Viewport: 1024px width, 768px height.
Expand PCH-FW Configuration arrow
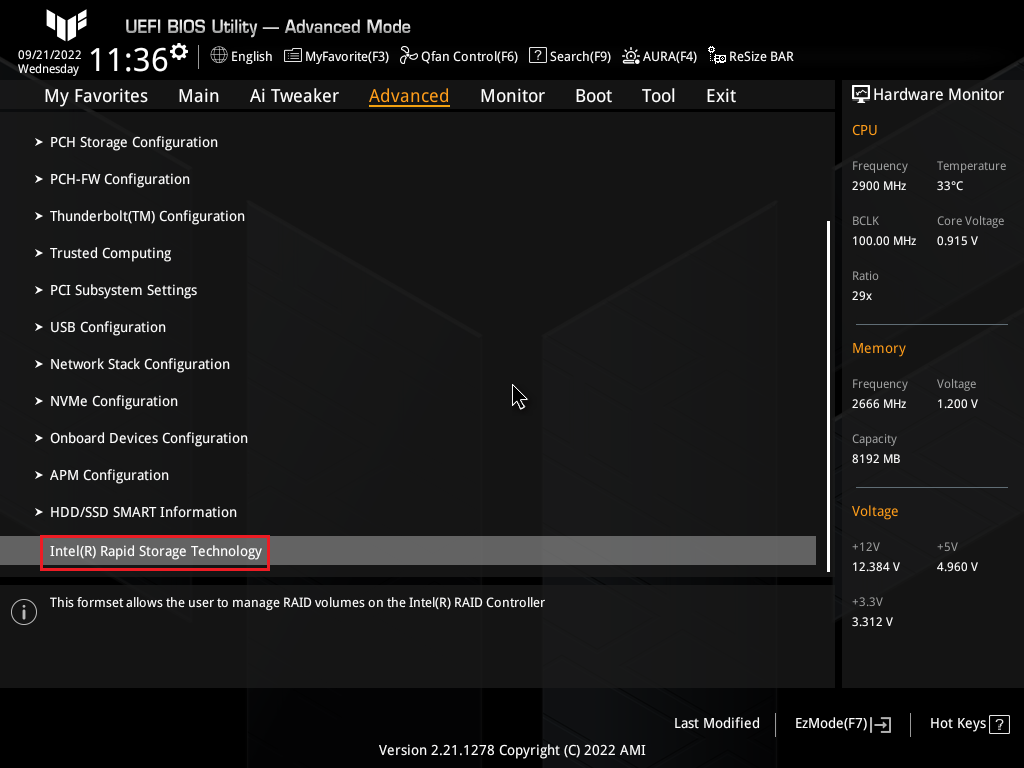tap(39, 179)
